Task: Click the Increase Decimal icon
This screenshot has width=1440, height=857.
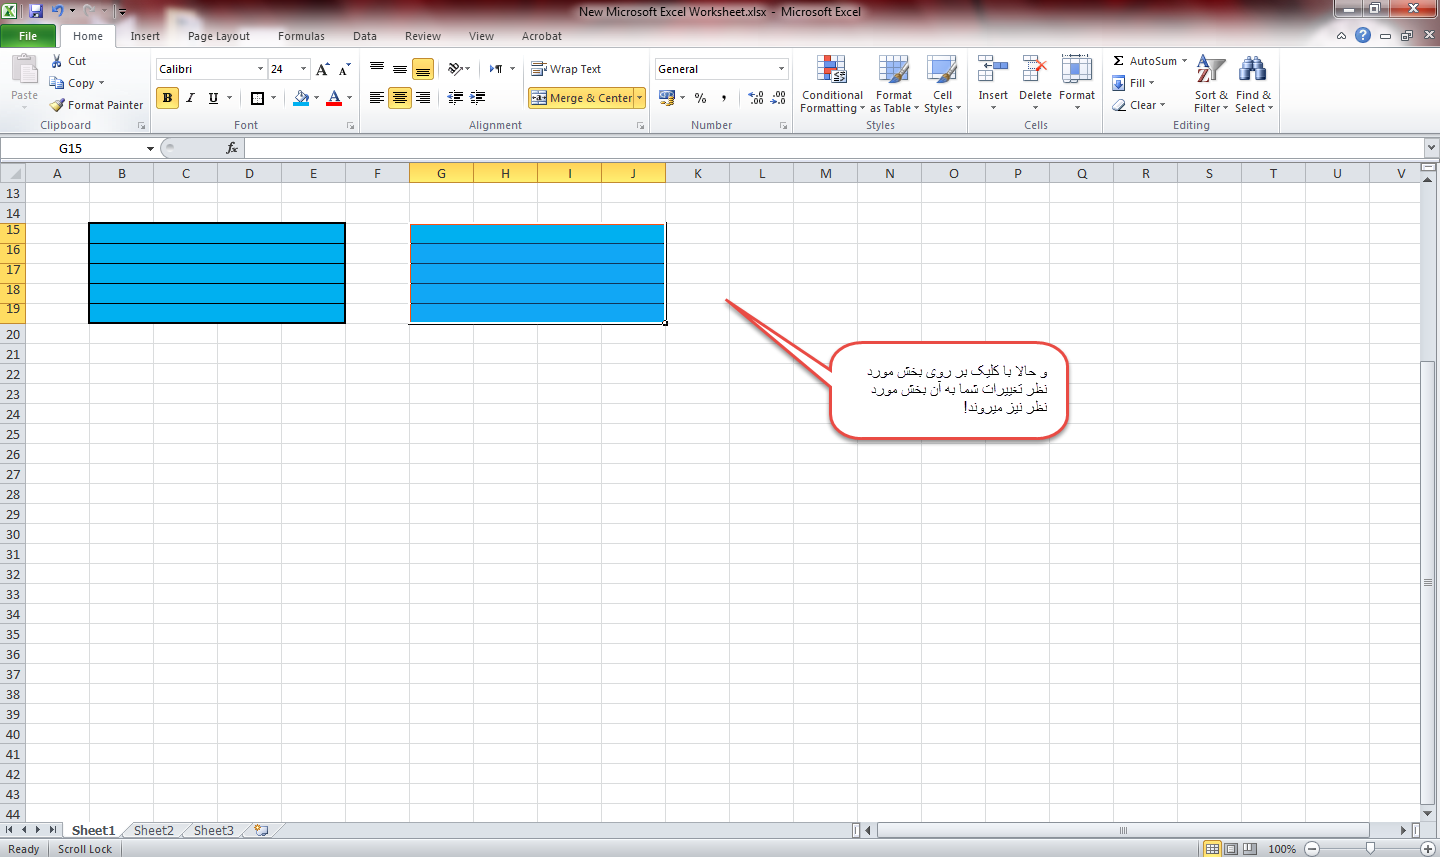Action: (756, 98)
